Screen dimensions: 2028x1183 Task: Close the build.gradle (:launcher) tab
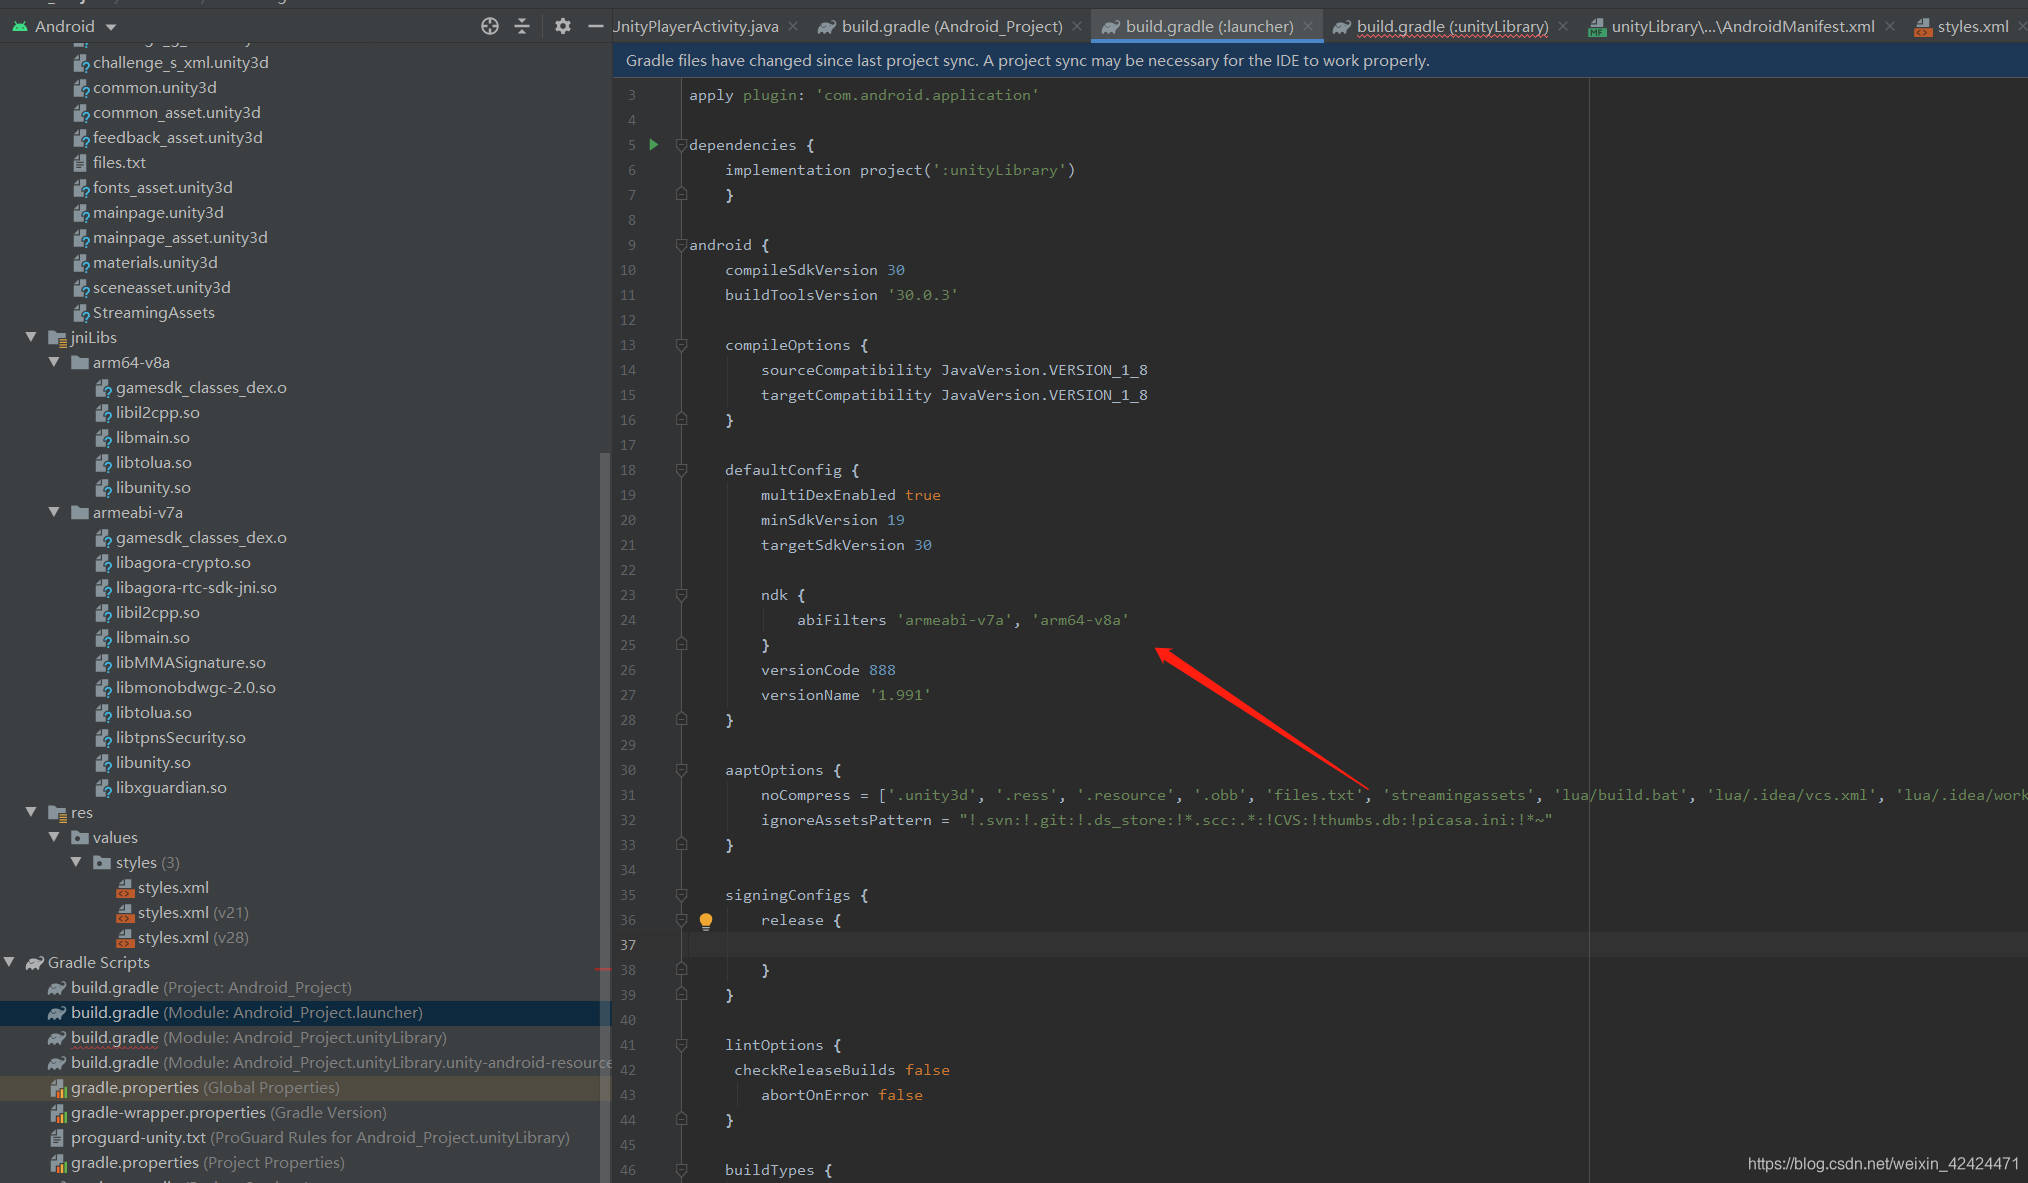click(1308, 27)
